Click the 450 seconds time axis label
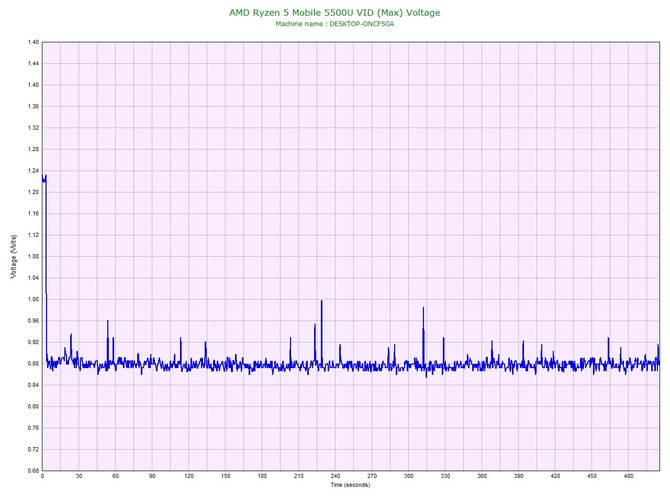This screenshot has width=670, height=502. [592, 476]
